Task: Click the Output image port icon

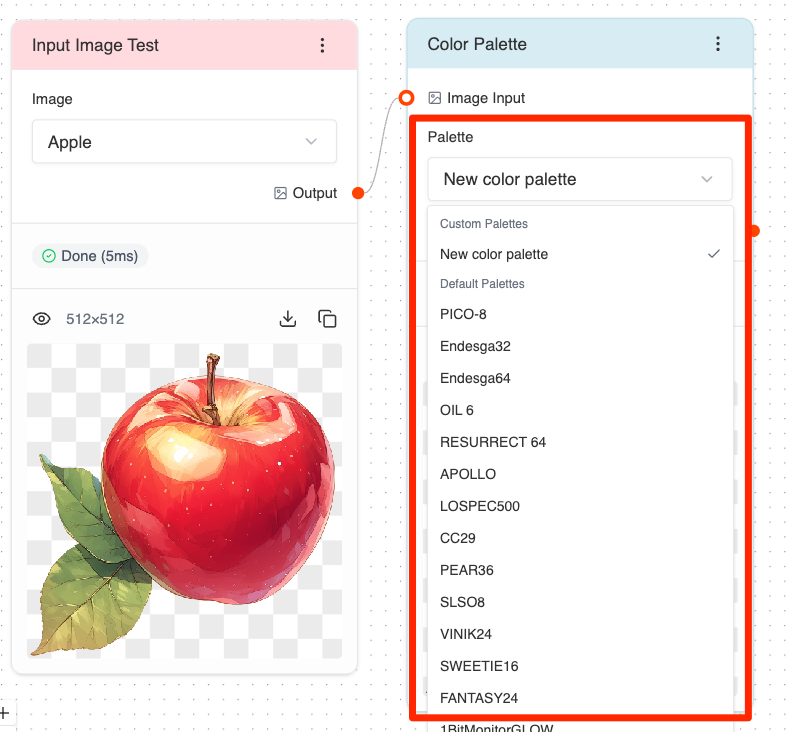Action: (280, 193)
